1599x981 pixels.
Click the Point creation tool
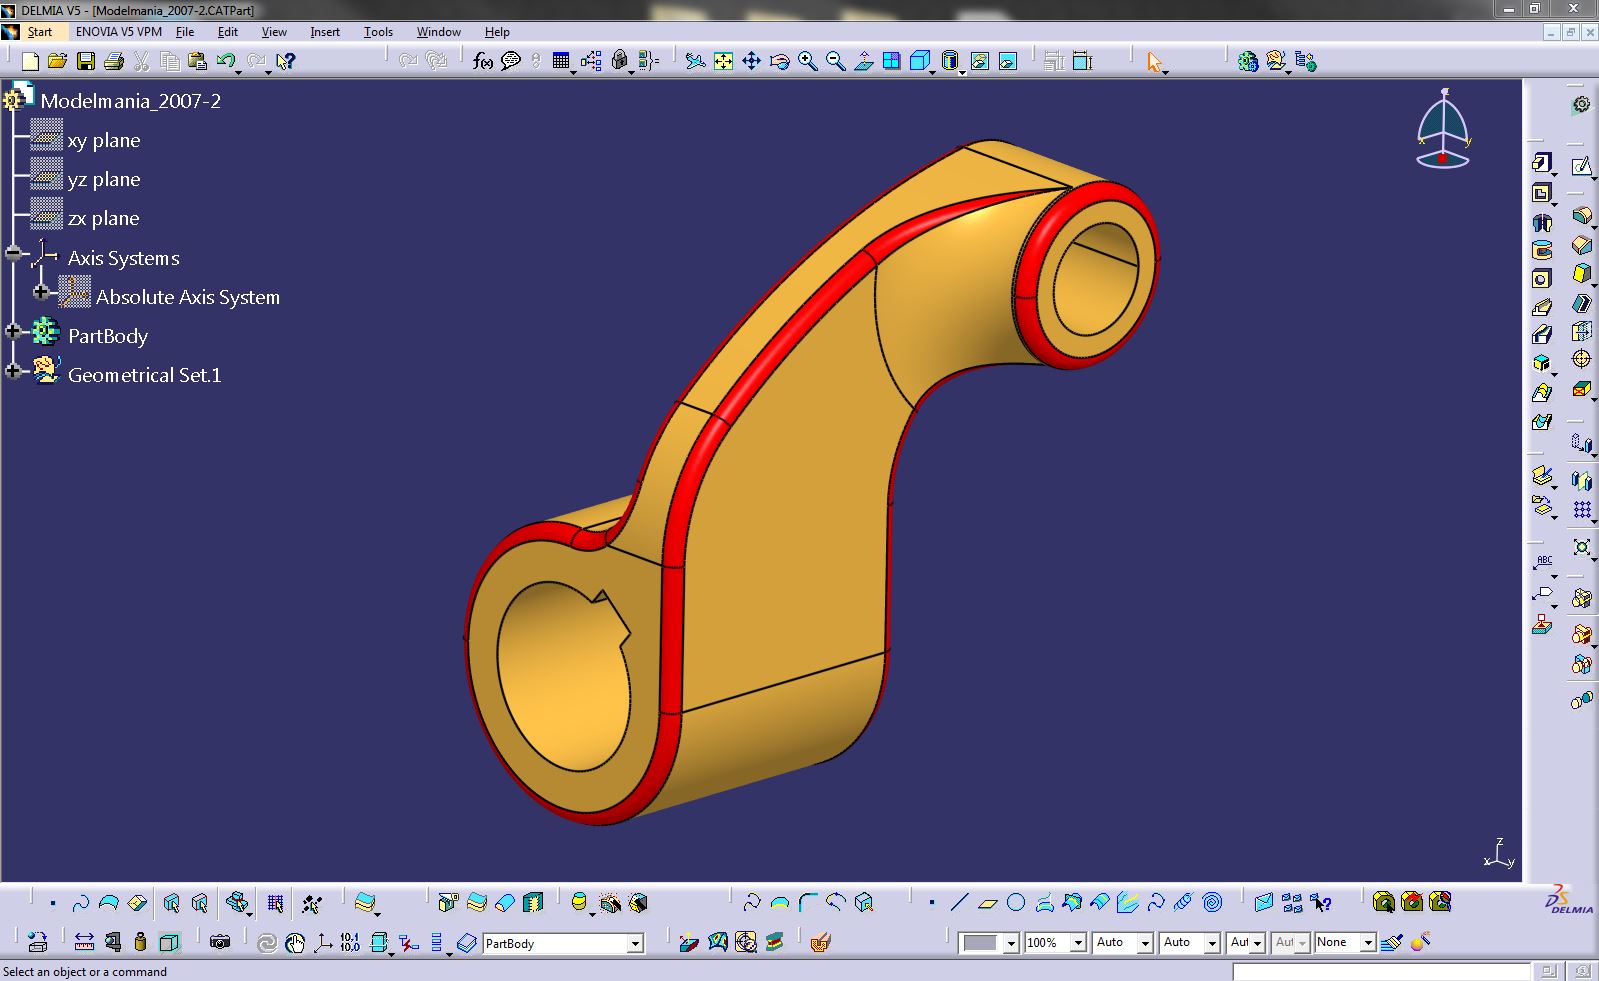pos(931,903)
